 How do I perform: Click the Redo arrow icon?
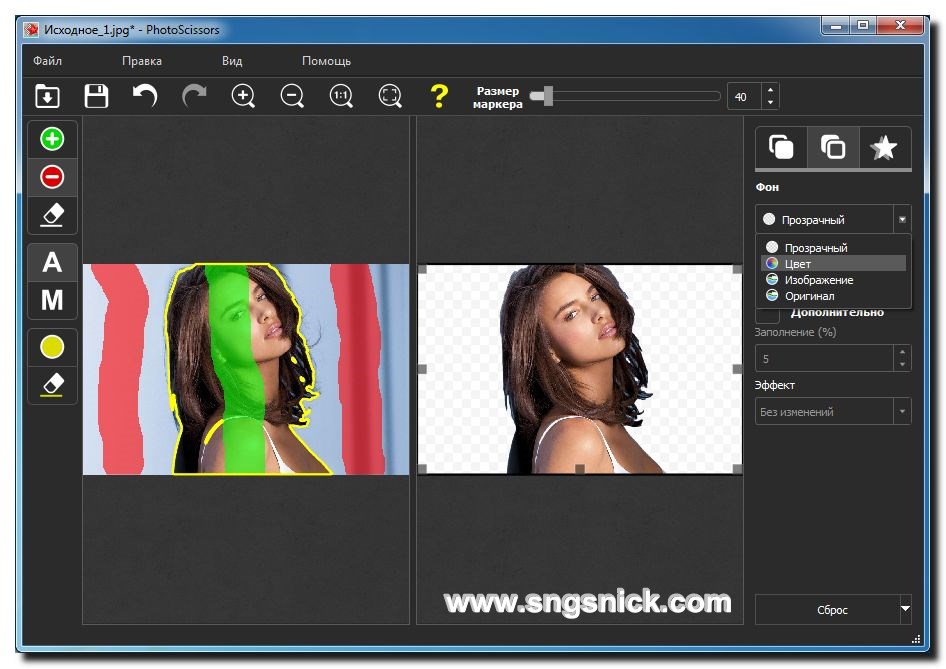tap(194, 96)
